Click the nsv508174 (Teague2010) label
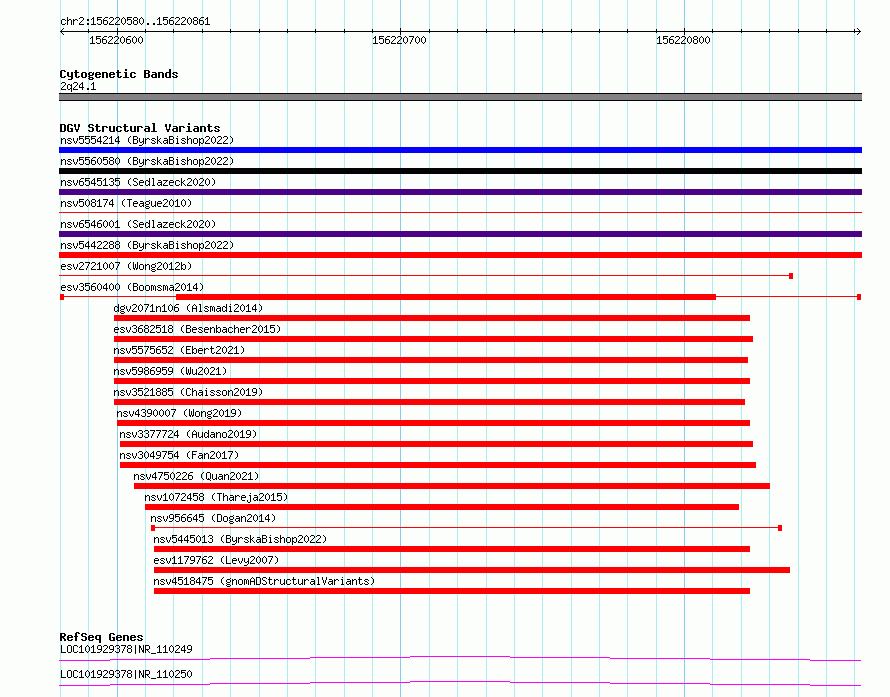Image resolution: width=890 pixels, height=697 pixels. click(126, 203)
